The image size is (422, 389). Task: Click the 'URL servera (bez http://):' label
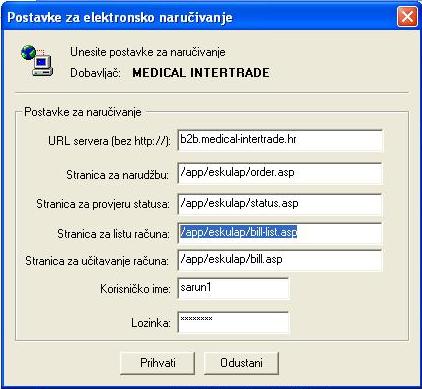click(x=109, y=141)
